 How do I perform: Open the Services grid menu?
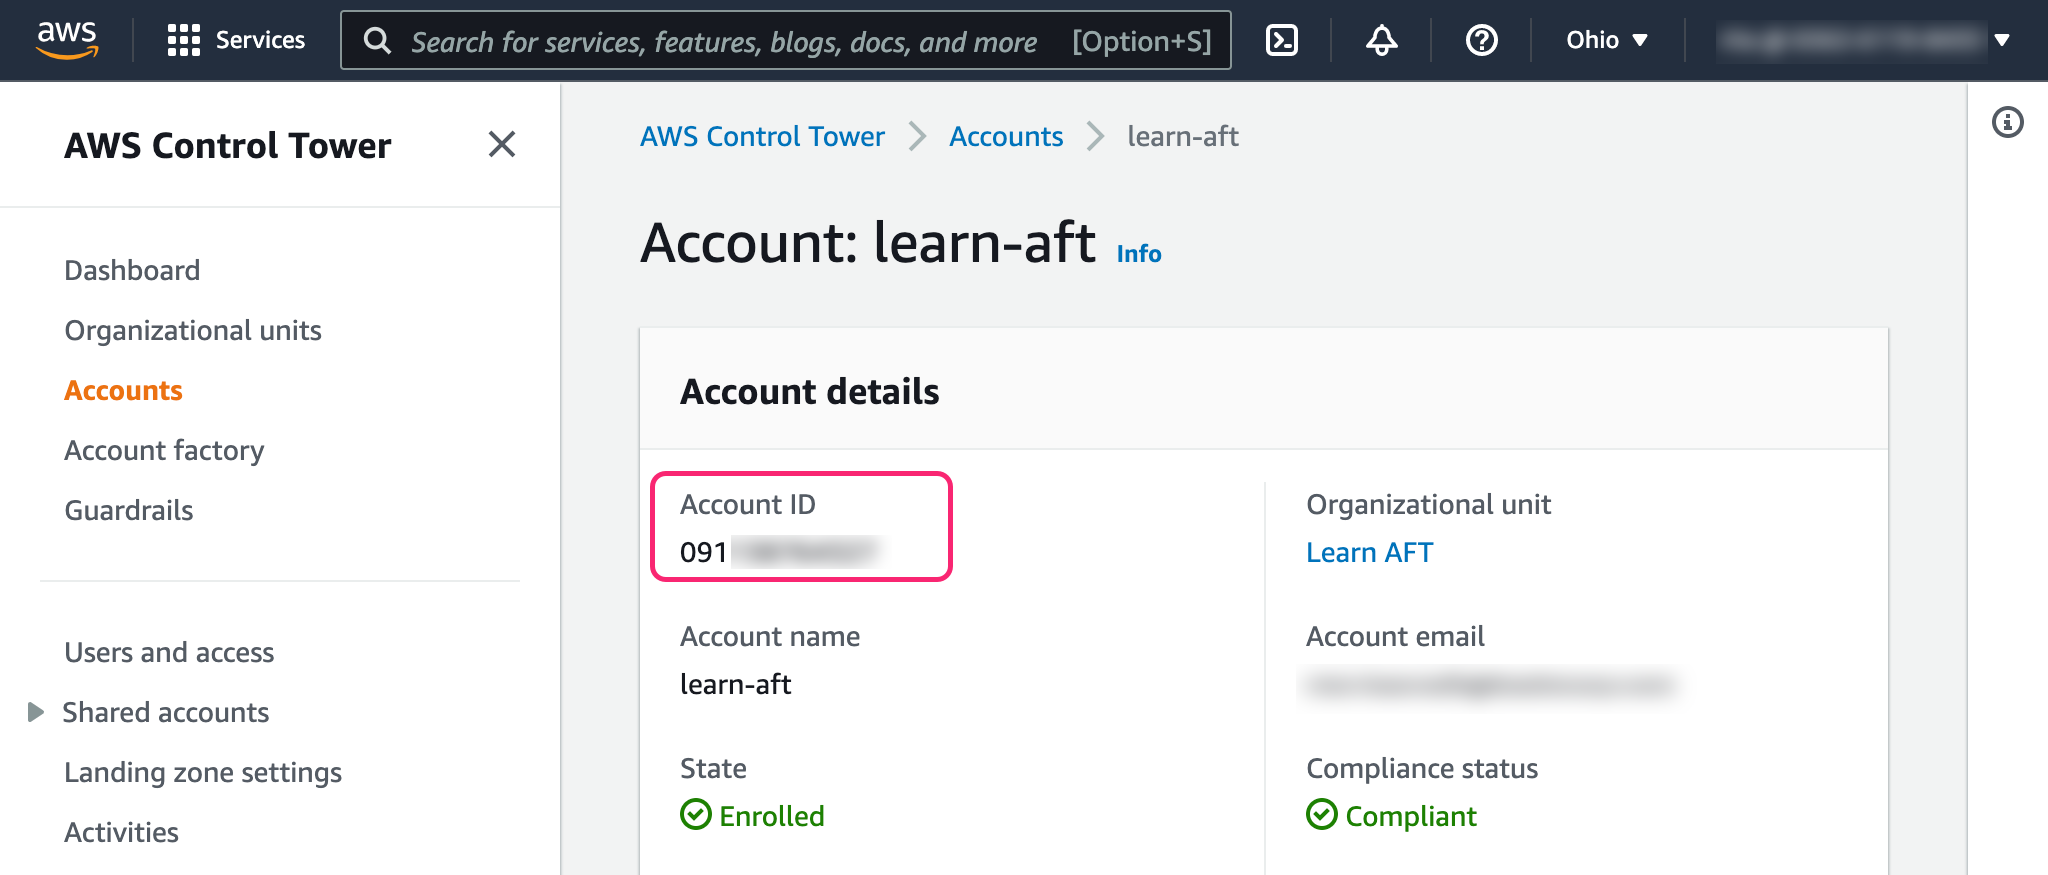[236, 40]
